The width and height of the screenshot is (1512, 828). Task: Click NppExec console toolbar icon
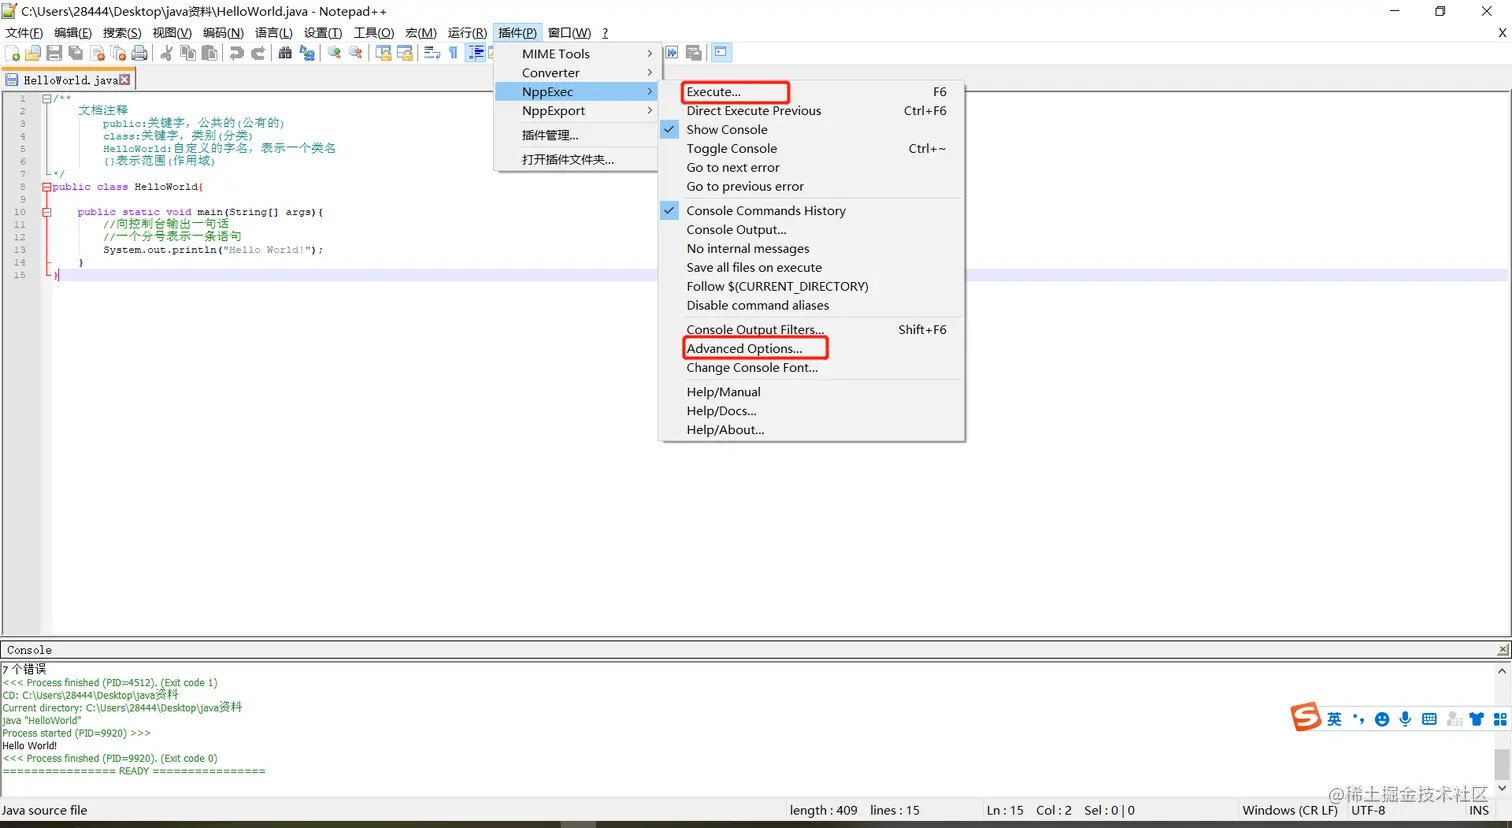tap(720, 53)
